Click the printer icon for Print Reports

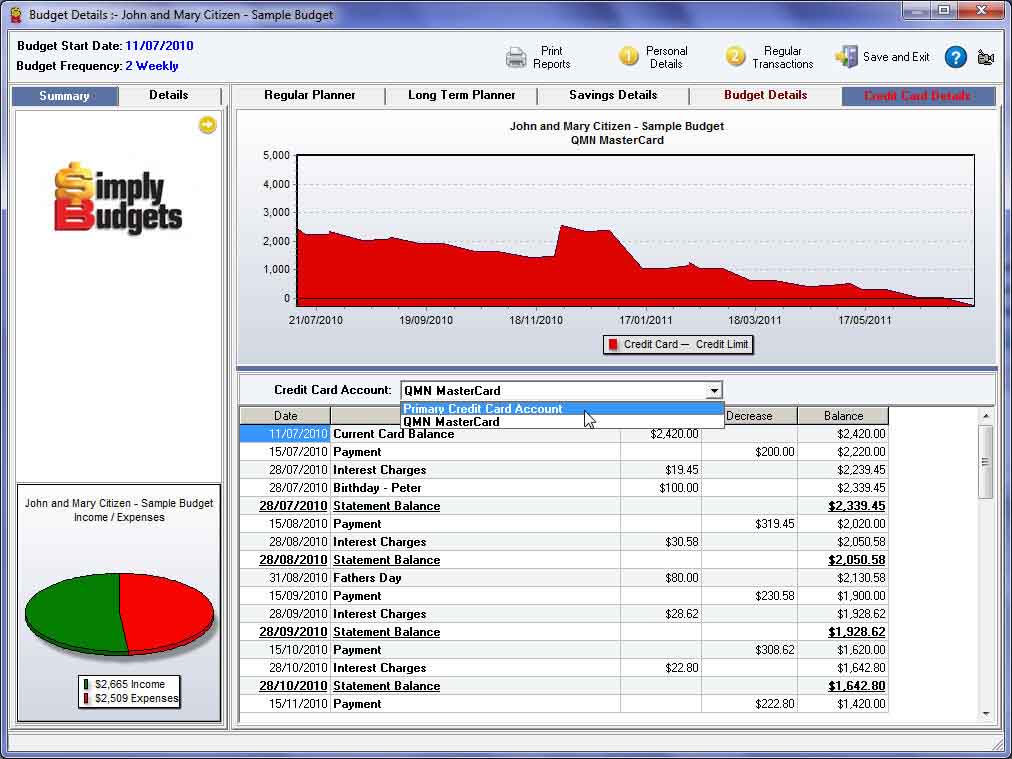[516, 57]
